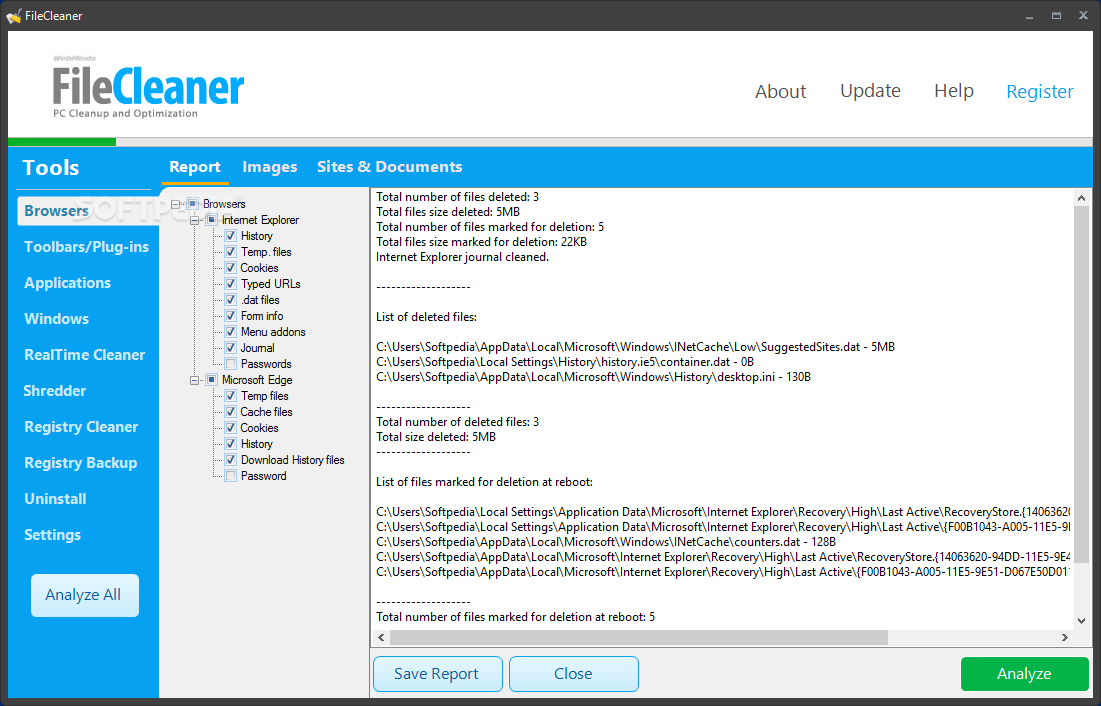Viewport: 1101px width, 706px height.
Task: Open the Update link
Action: tap(870, 91)
